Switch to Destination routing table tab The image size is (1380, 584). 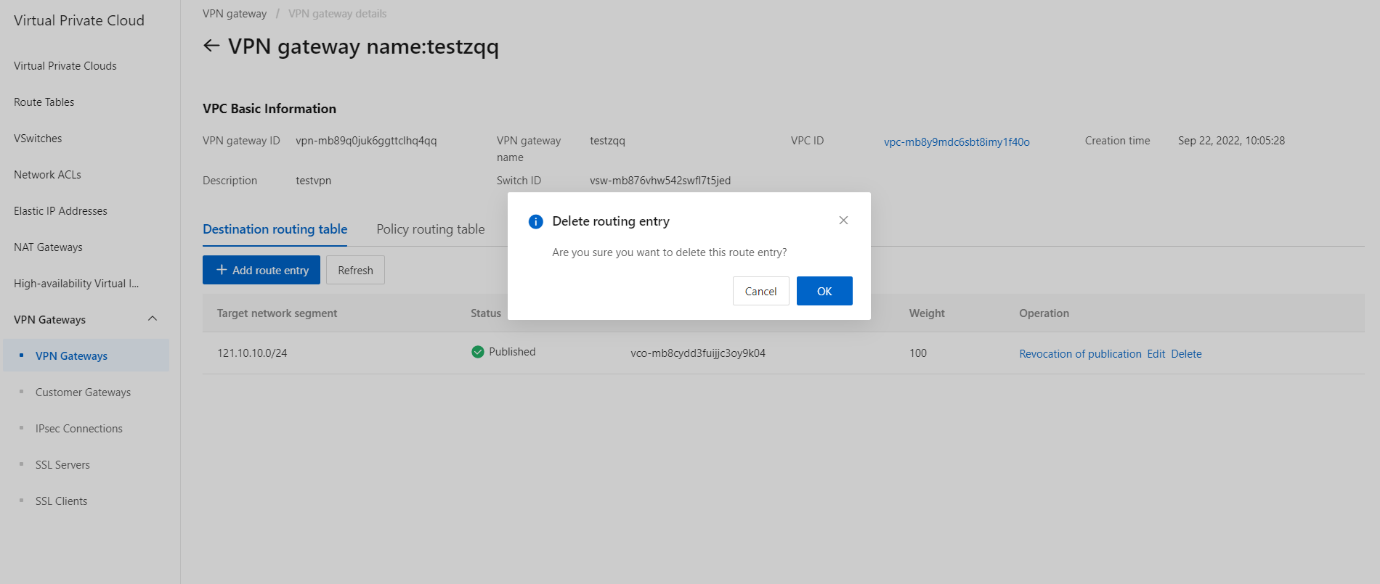pos(275,229)
